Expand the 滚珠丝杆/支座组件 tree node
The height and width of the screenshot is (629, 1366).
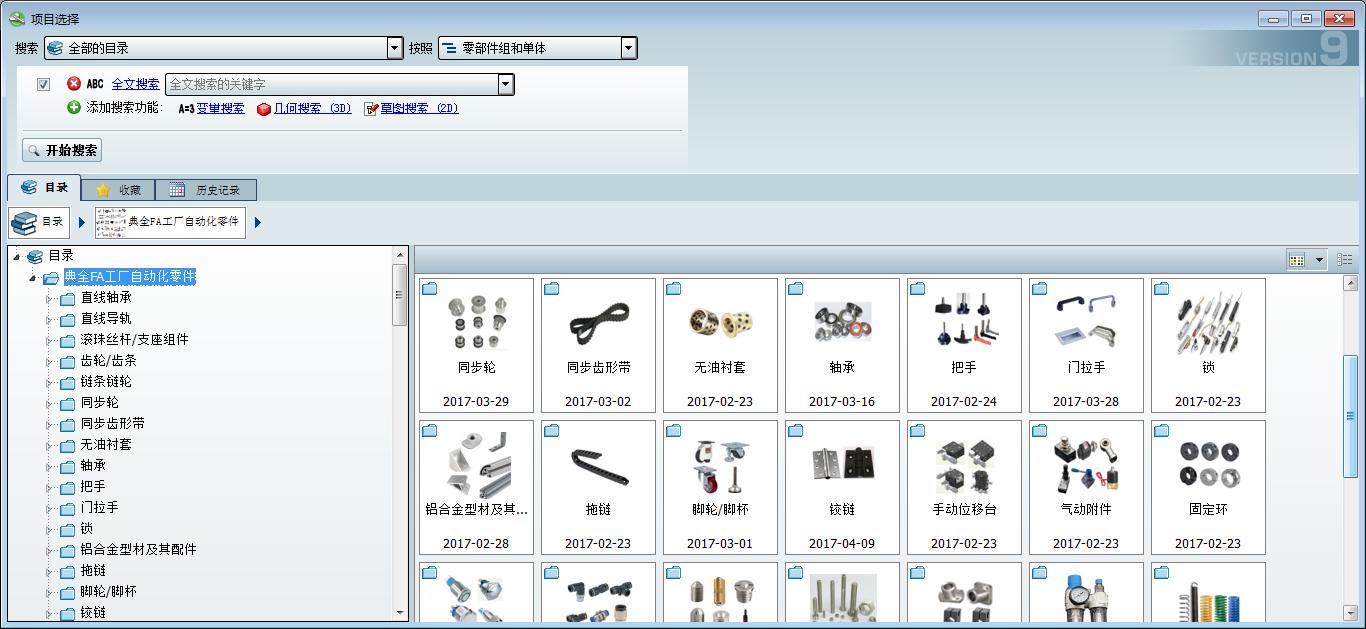point(48,340)
